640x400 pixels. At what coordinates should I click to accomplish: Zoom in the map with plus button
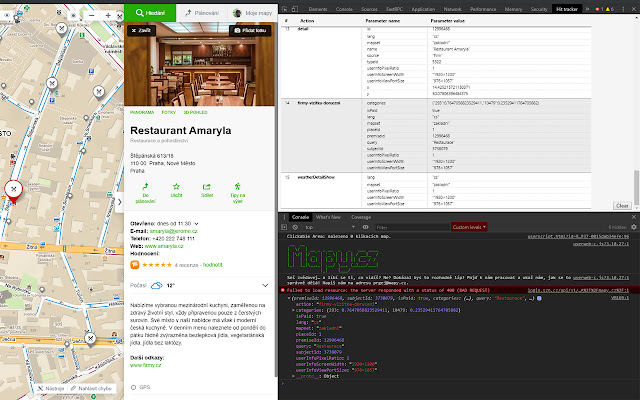[108, 16]
